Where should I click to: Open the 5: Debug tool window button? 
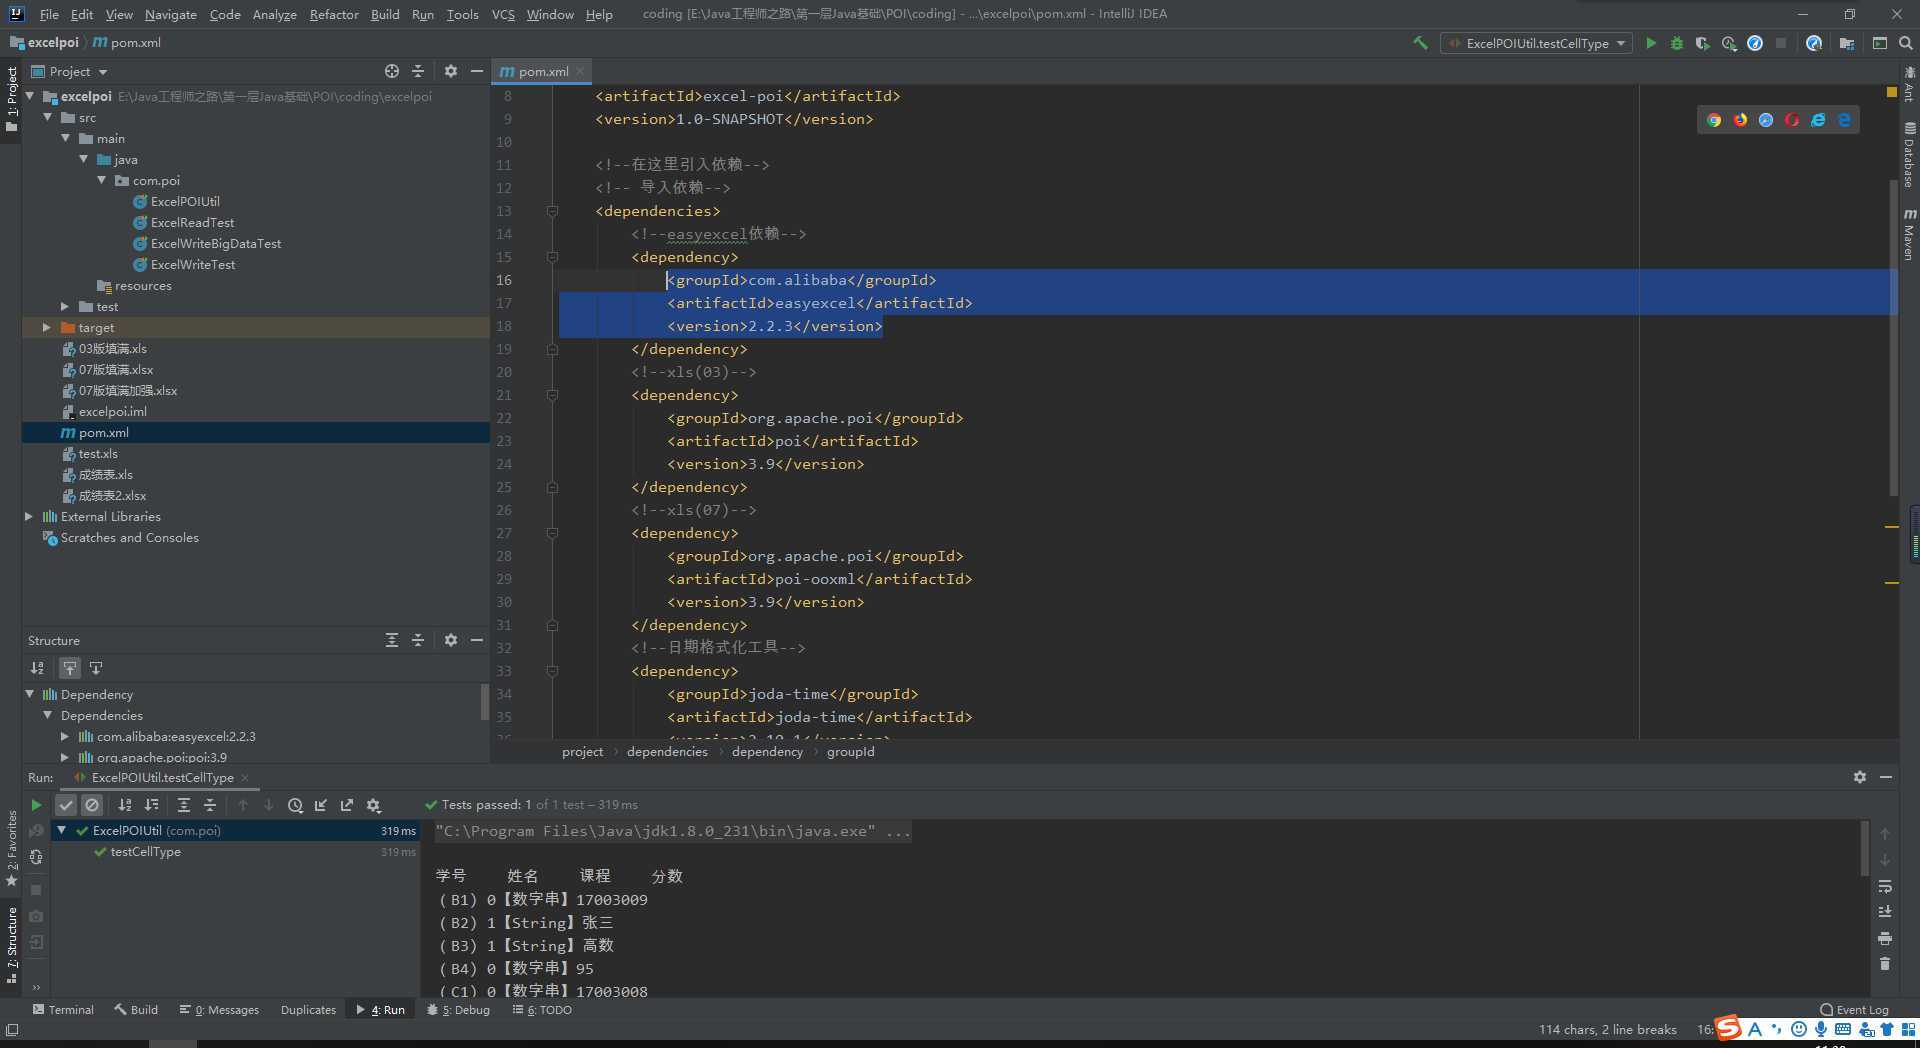(458, 1009)
